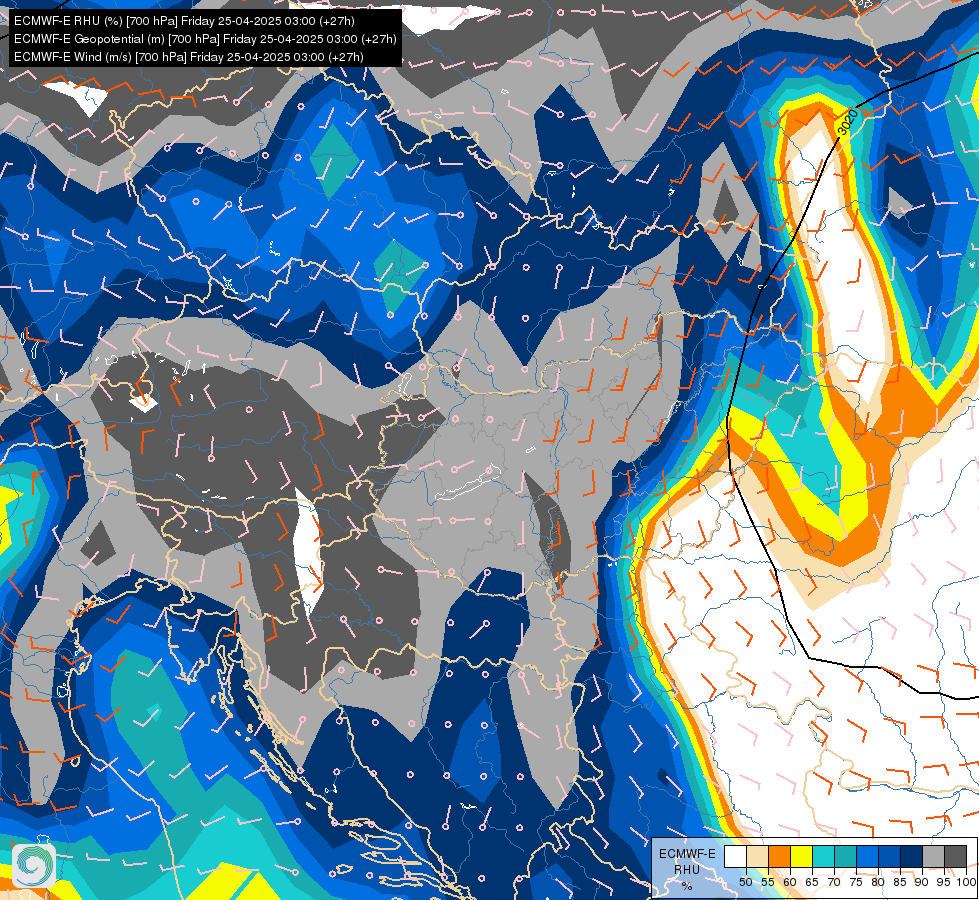This screenshot has width=979, height=900.
Task: Click the bright blue 75–80% legend swatch
Action: click(867, 856)
